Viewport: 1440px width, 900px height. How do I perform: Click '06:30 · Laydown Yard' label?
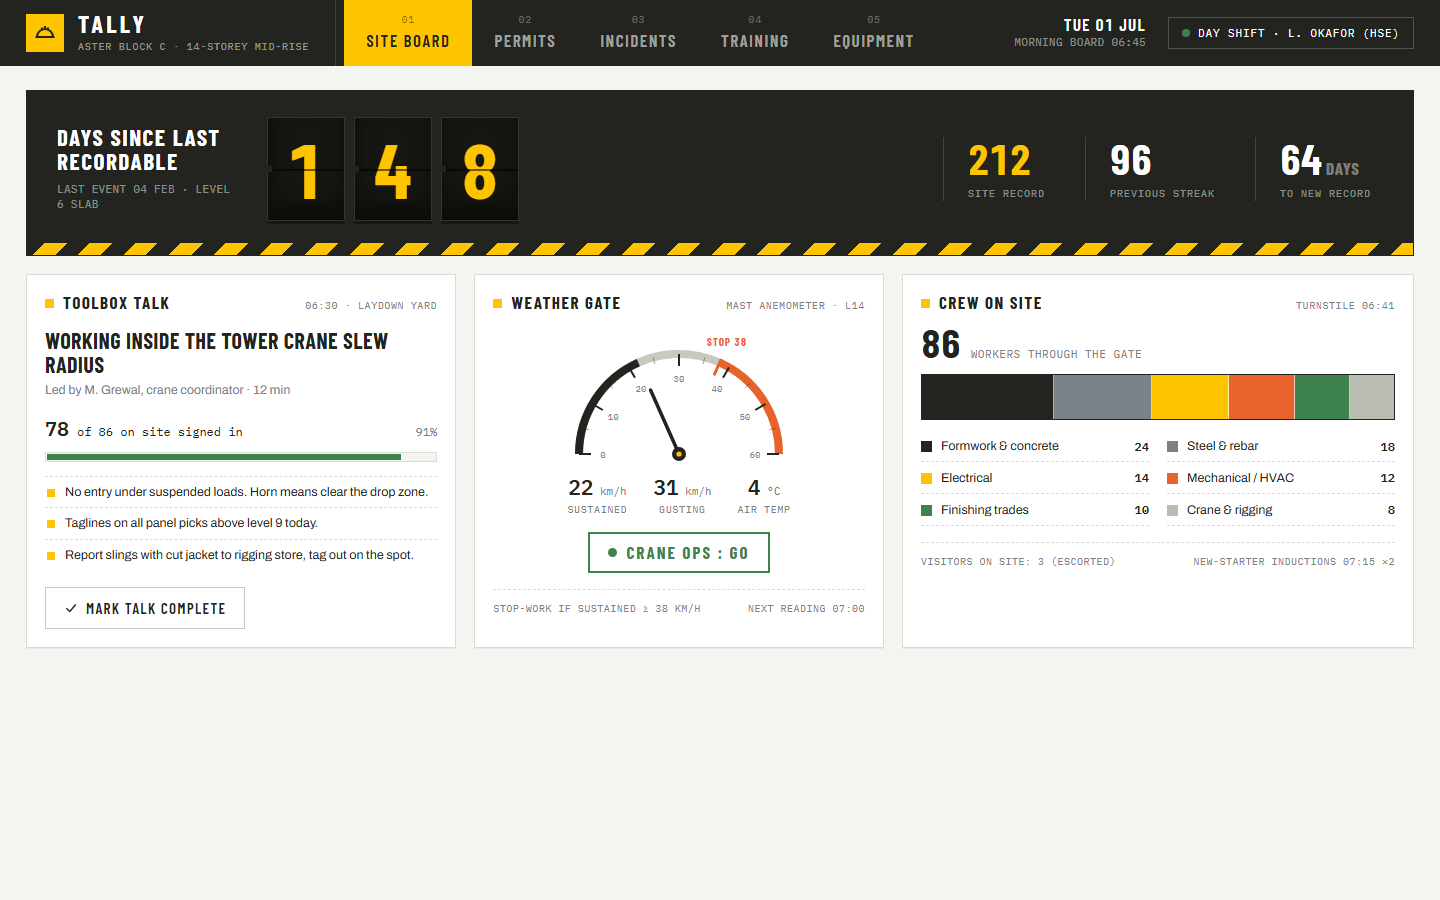point(371,306)
